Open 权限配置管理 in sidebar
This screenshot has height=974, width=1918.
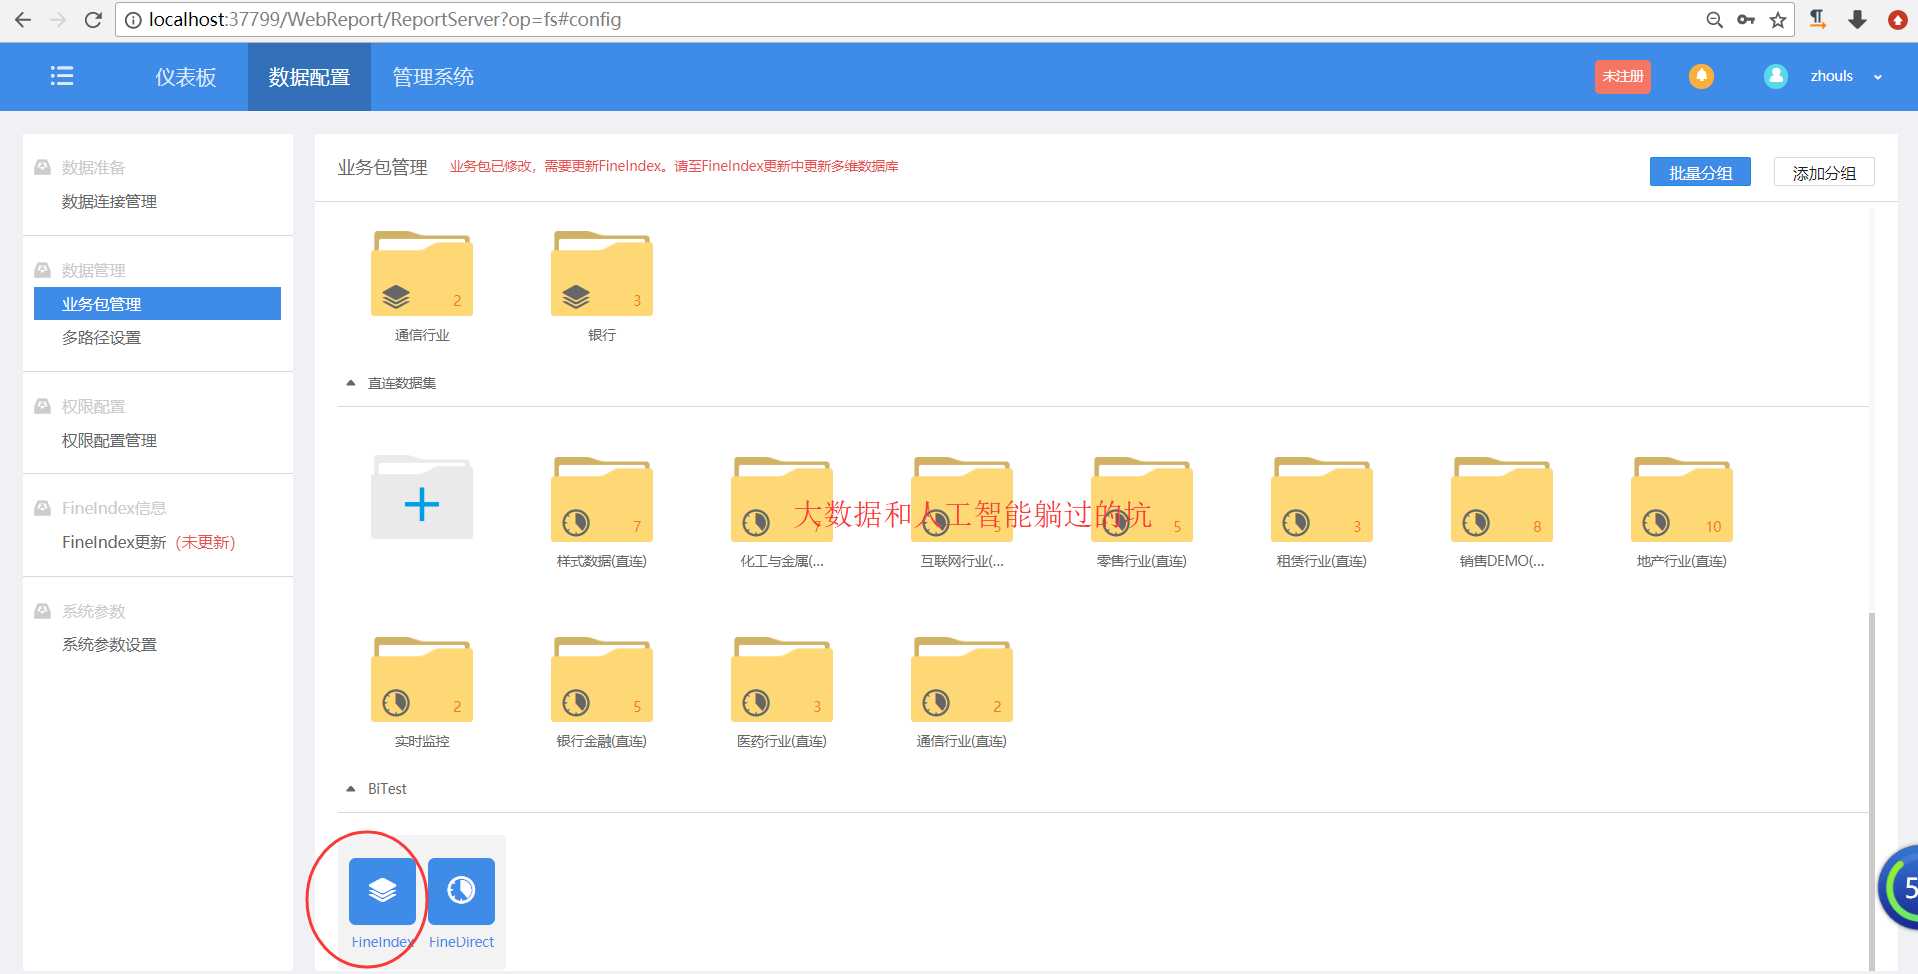coord(109,441)
